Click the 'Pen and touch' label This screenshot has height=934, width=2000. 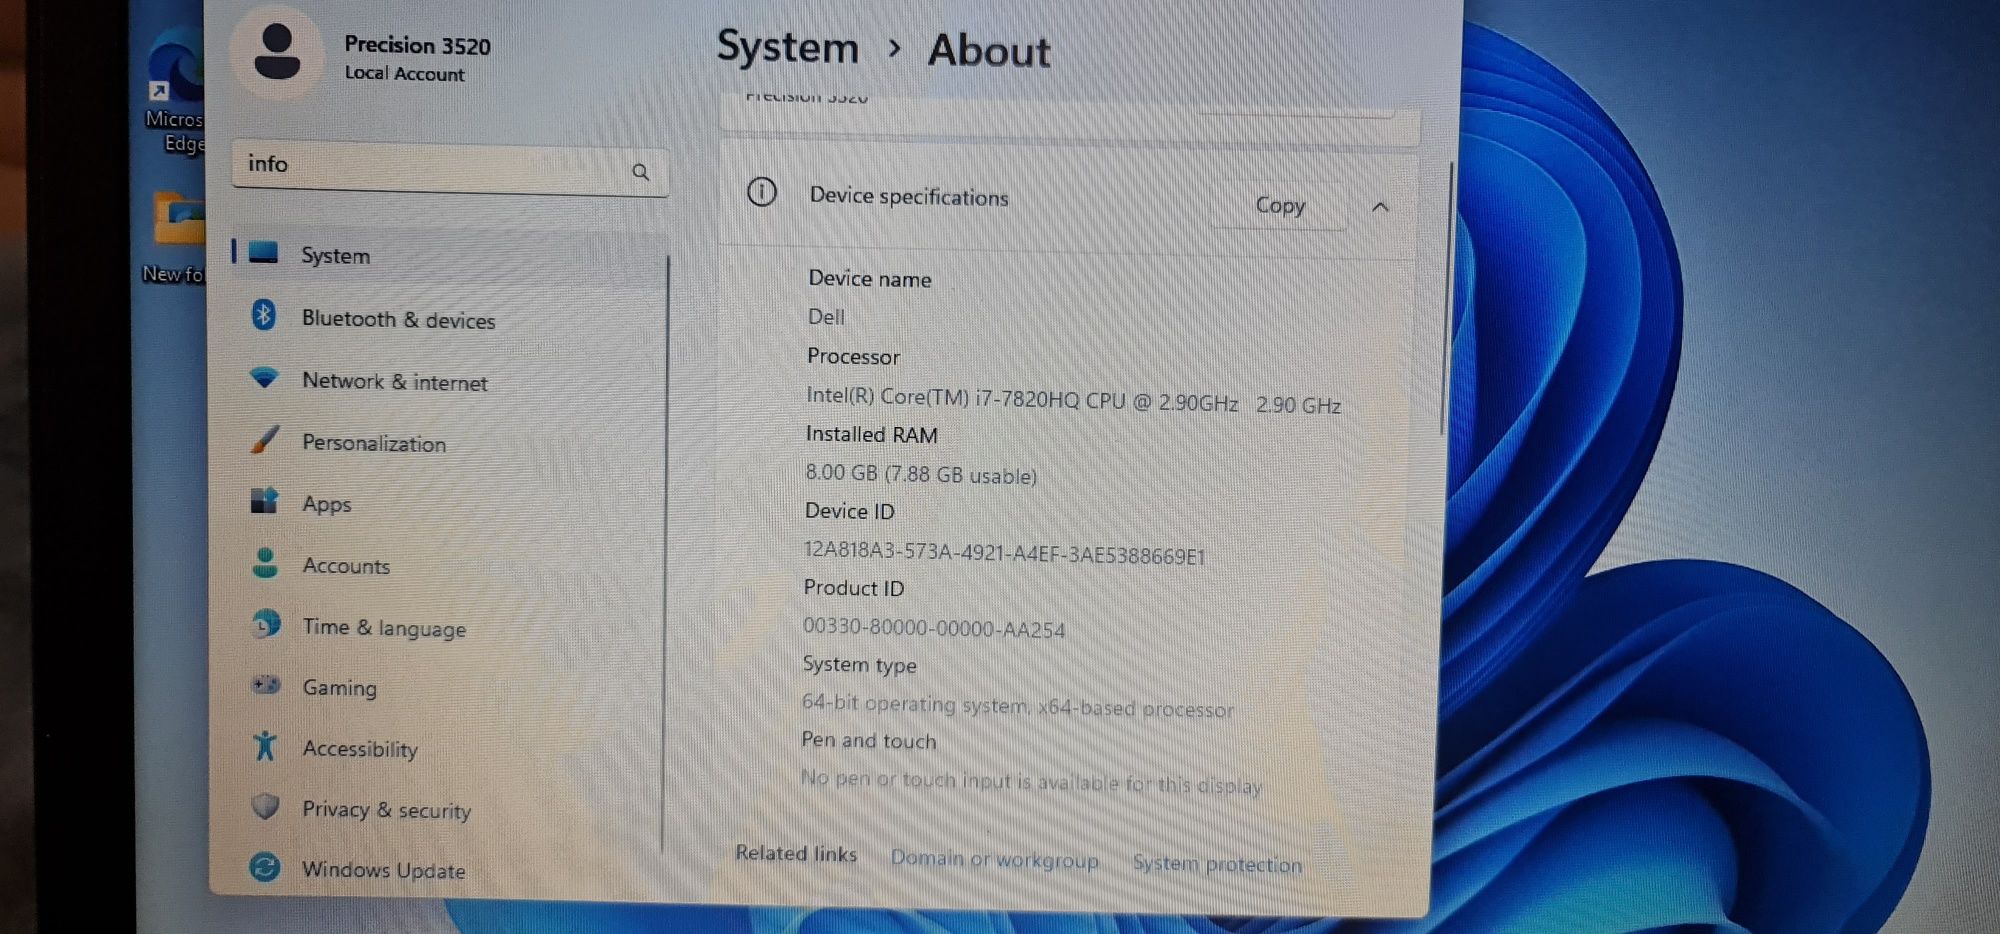pos(868,741)
